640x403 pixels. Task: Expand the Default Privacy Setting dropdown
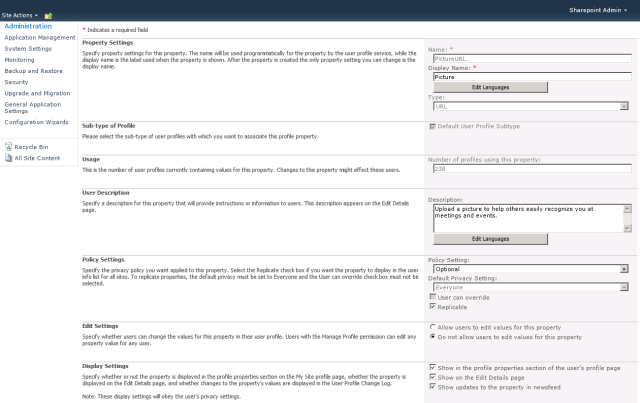point(623,287)
